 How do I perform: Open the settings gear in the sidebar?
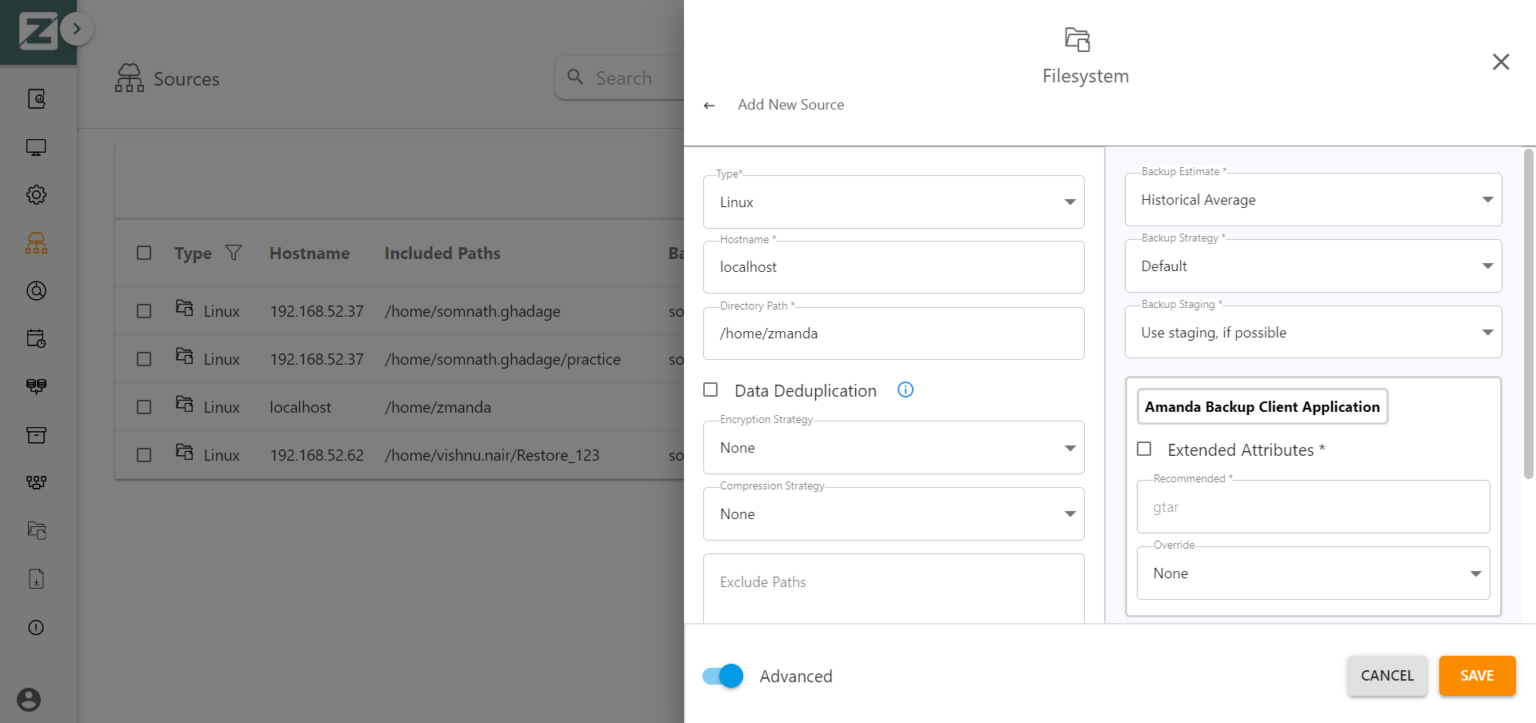(x=36, y=194)
